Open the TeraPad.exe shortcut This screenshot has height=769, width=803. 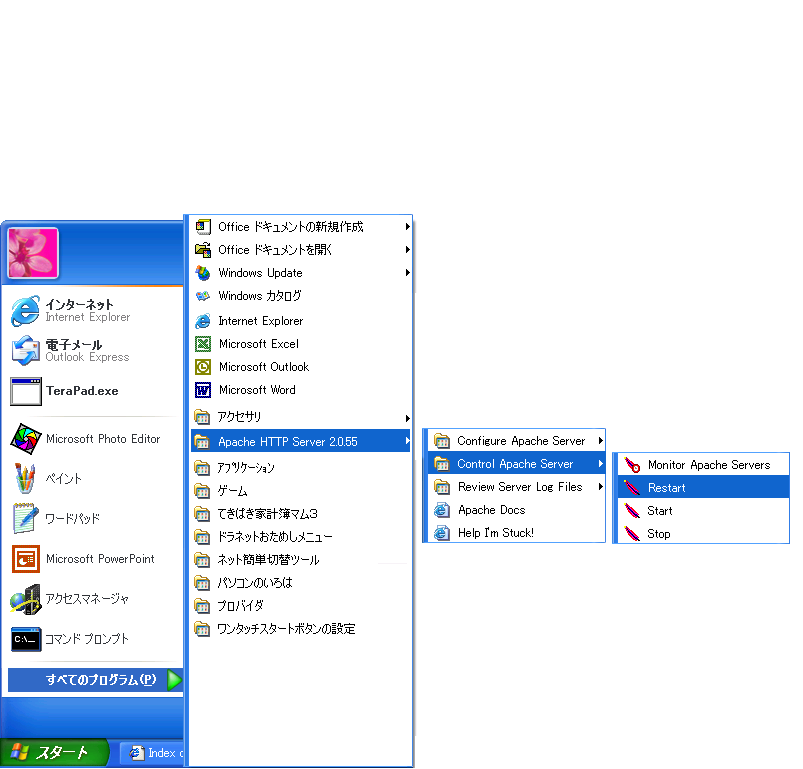point(25,391)
